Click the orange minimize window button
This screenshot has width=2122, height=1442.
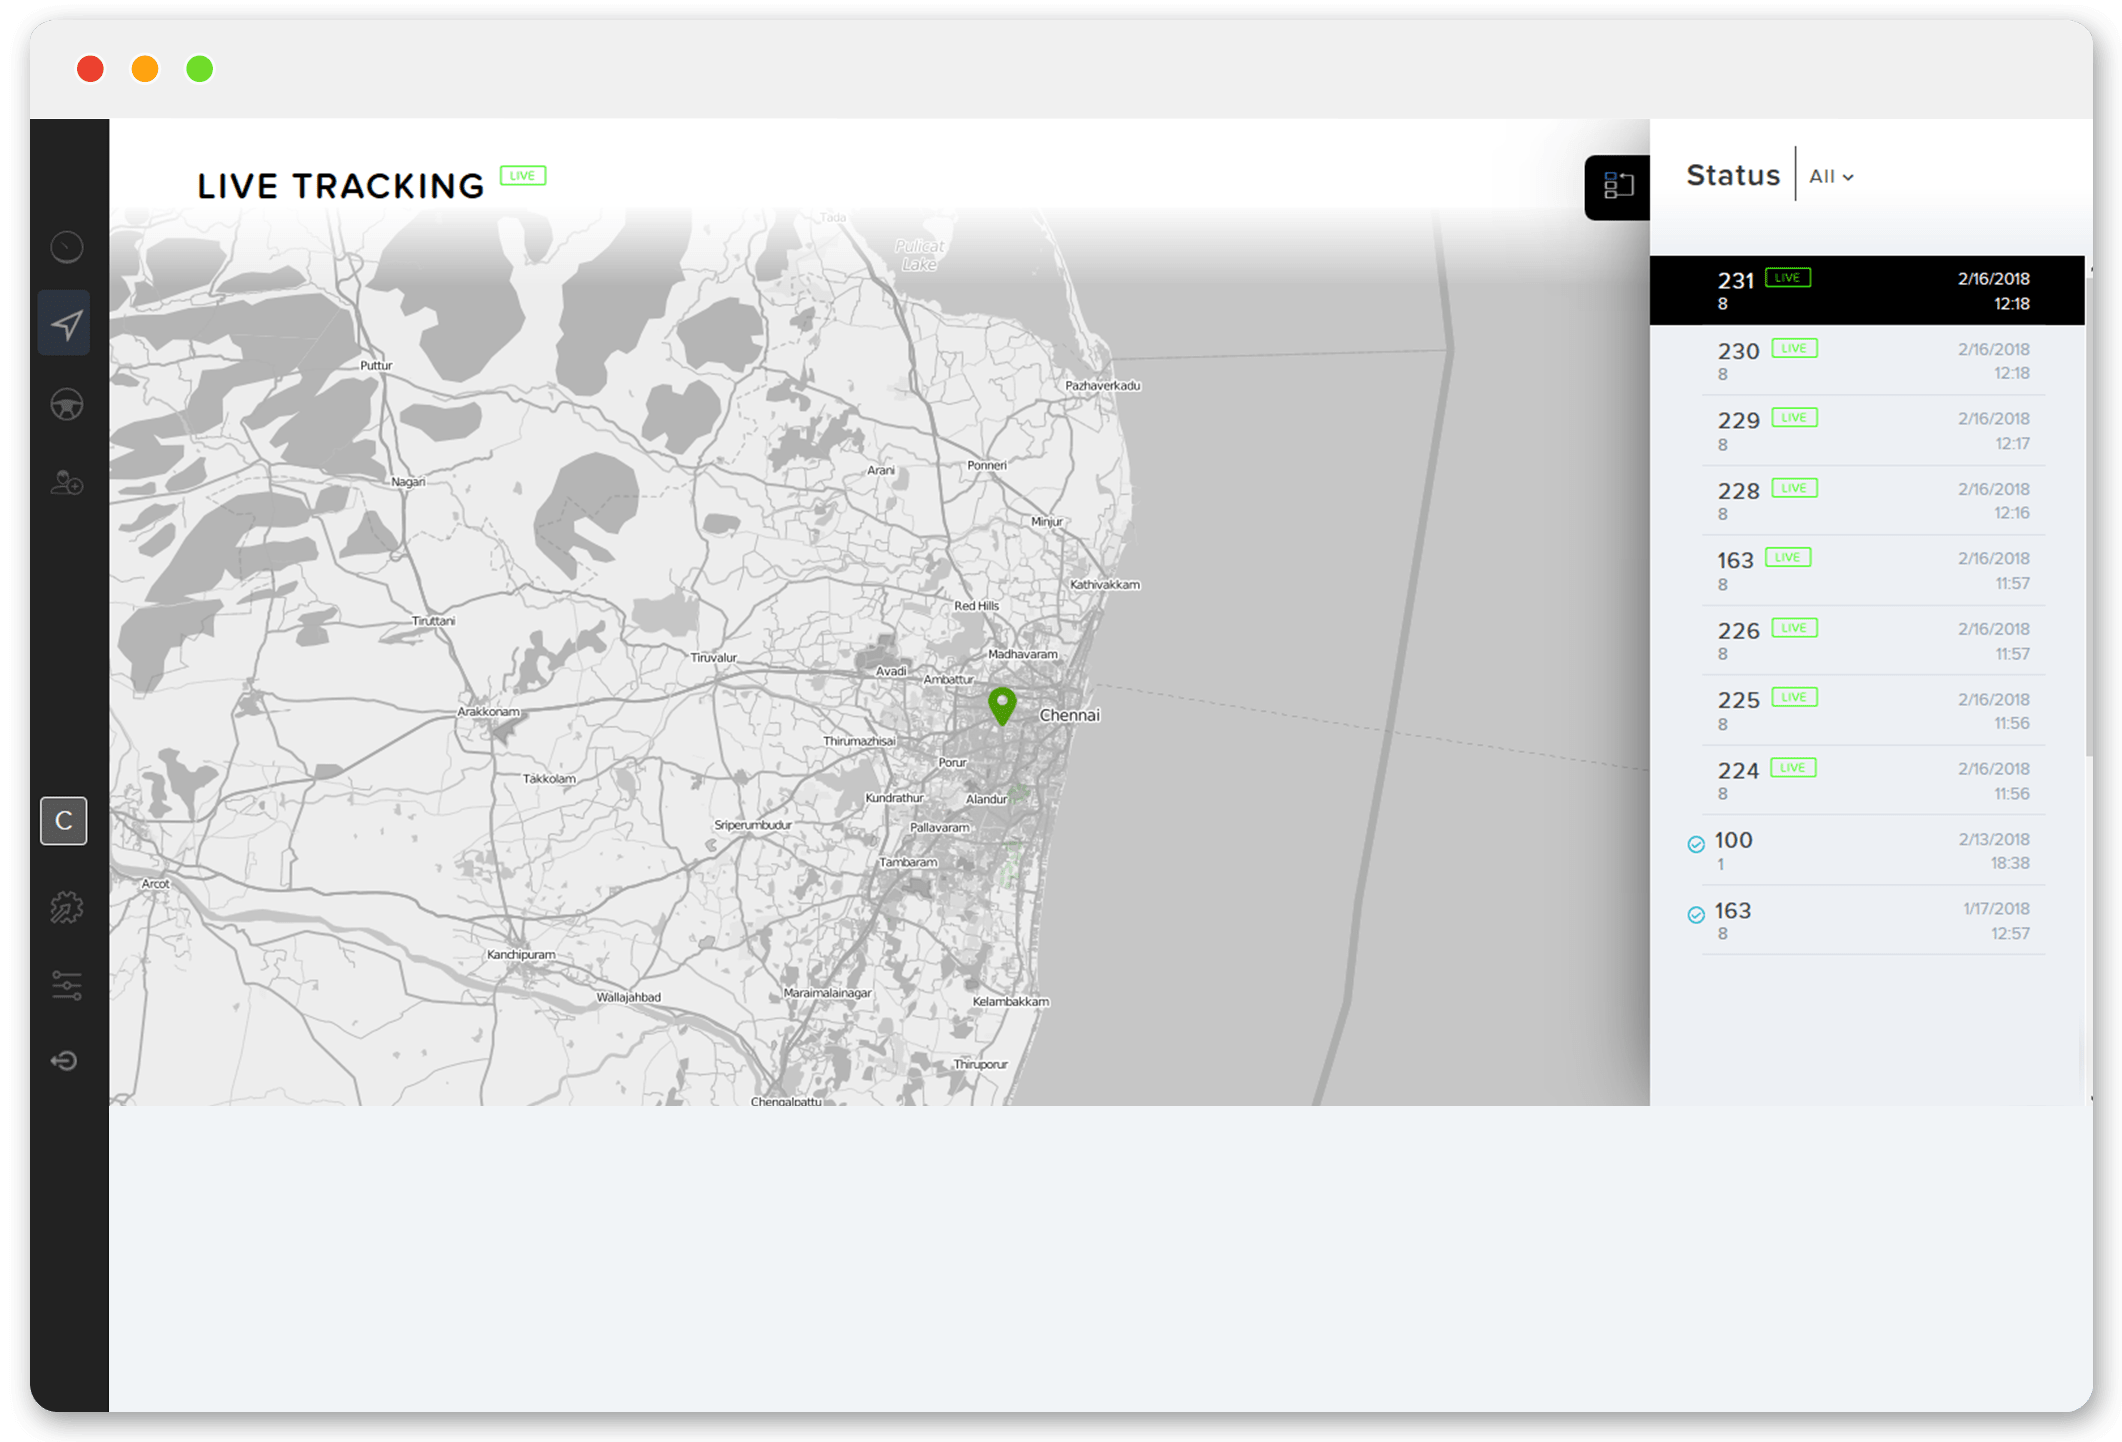145,69
